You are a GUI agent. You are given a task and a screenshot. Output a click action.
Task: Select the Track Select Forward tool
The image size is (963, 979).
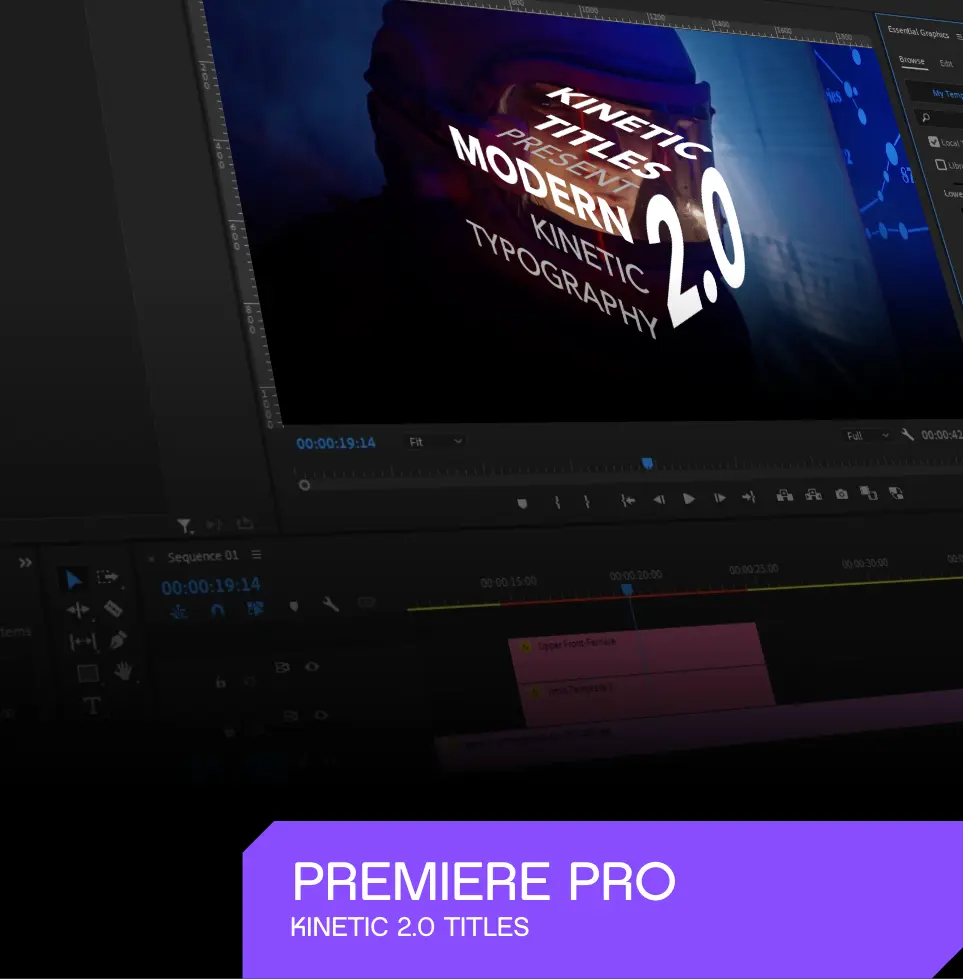[107, 577]
